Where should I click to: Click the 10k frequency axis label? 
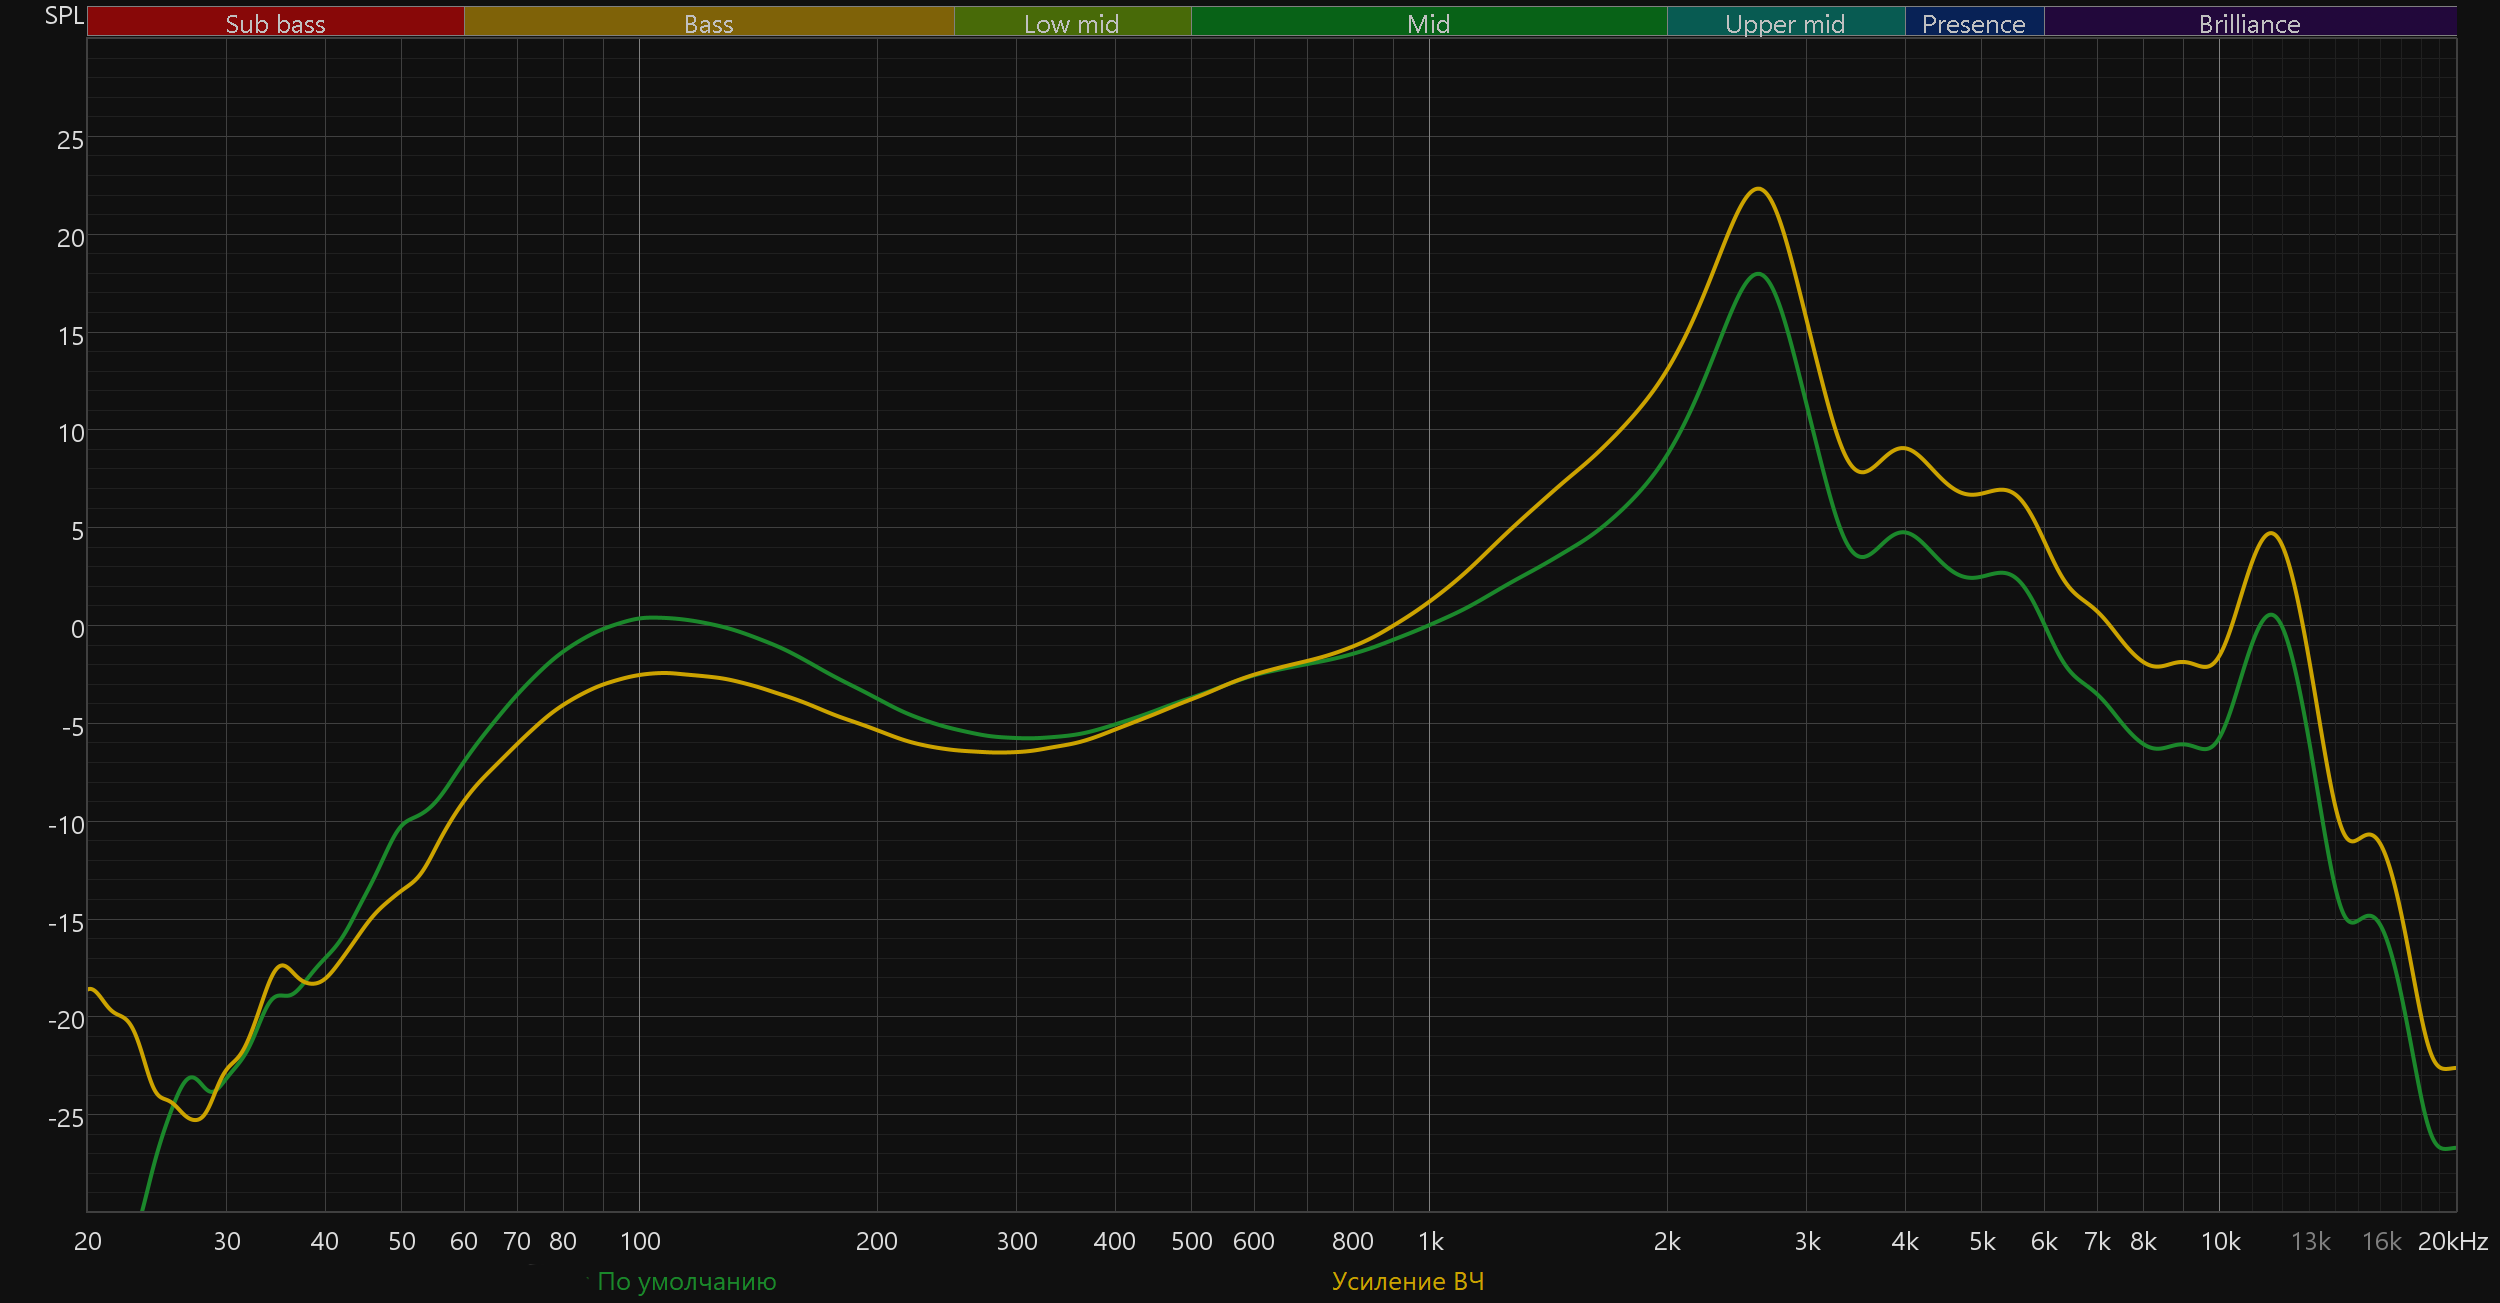(2220, 1241)
